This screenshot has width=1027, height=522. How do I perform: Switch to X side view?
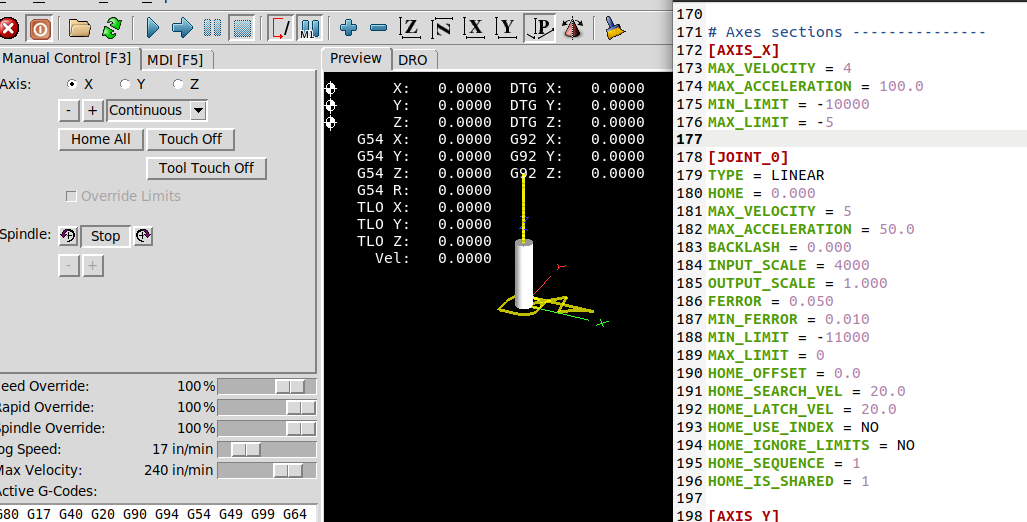coord(474,28)
